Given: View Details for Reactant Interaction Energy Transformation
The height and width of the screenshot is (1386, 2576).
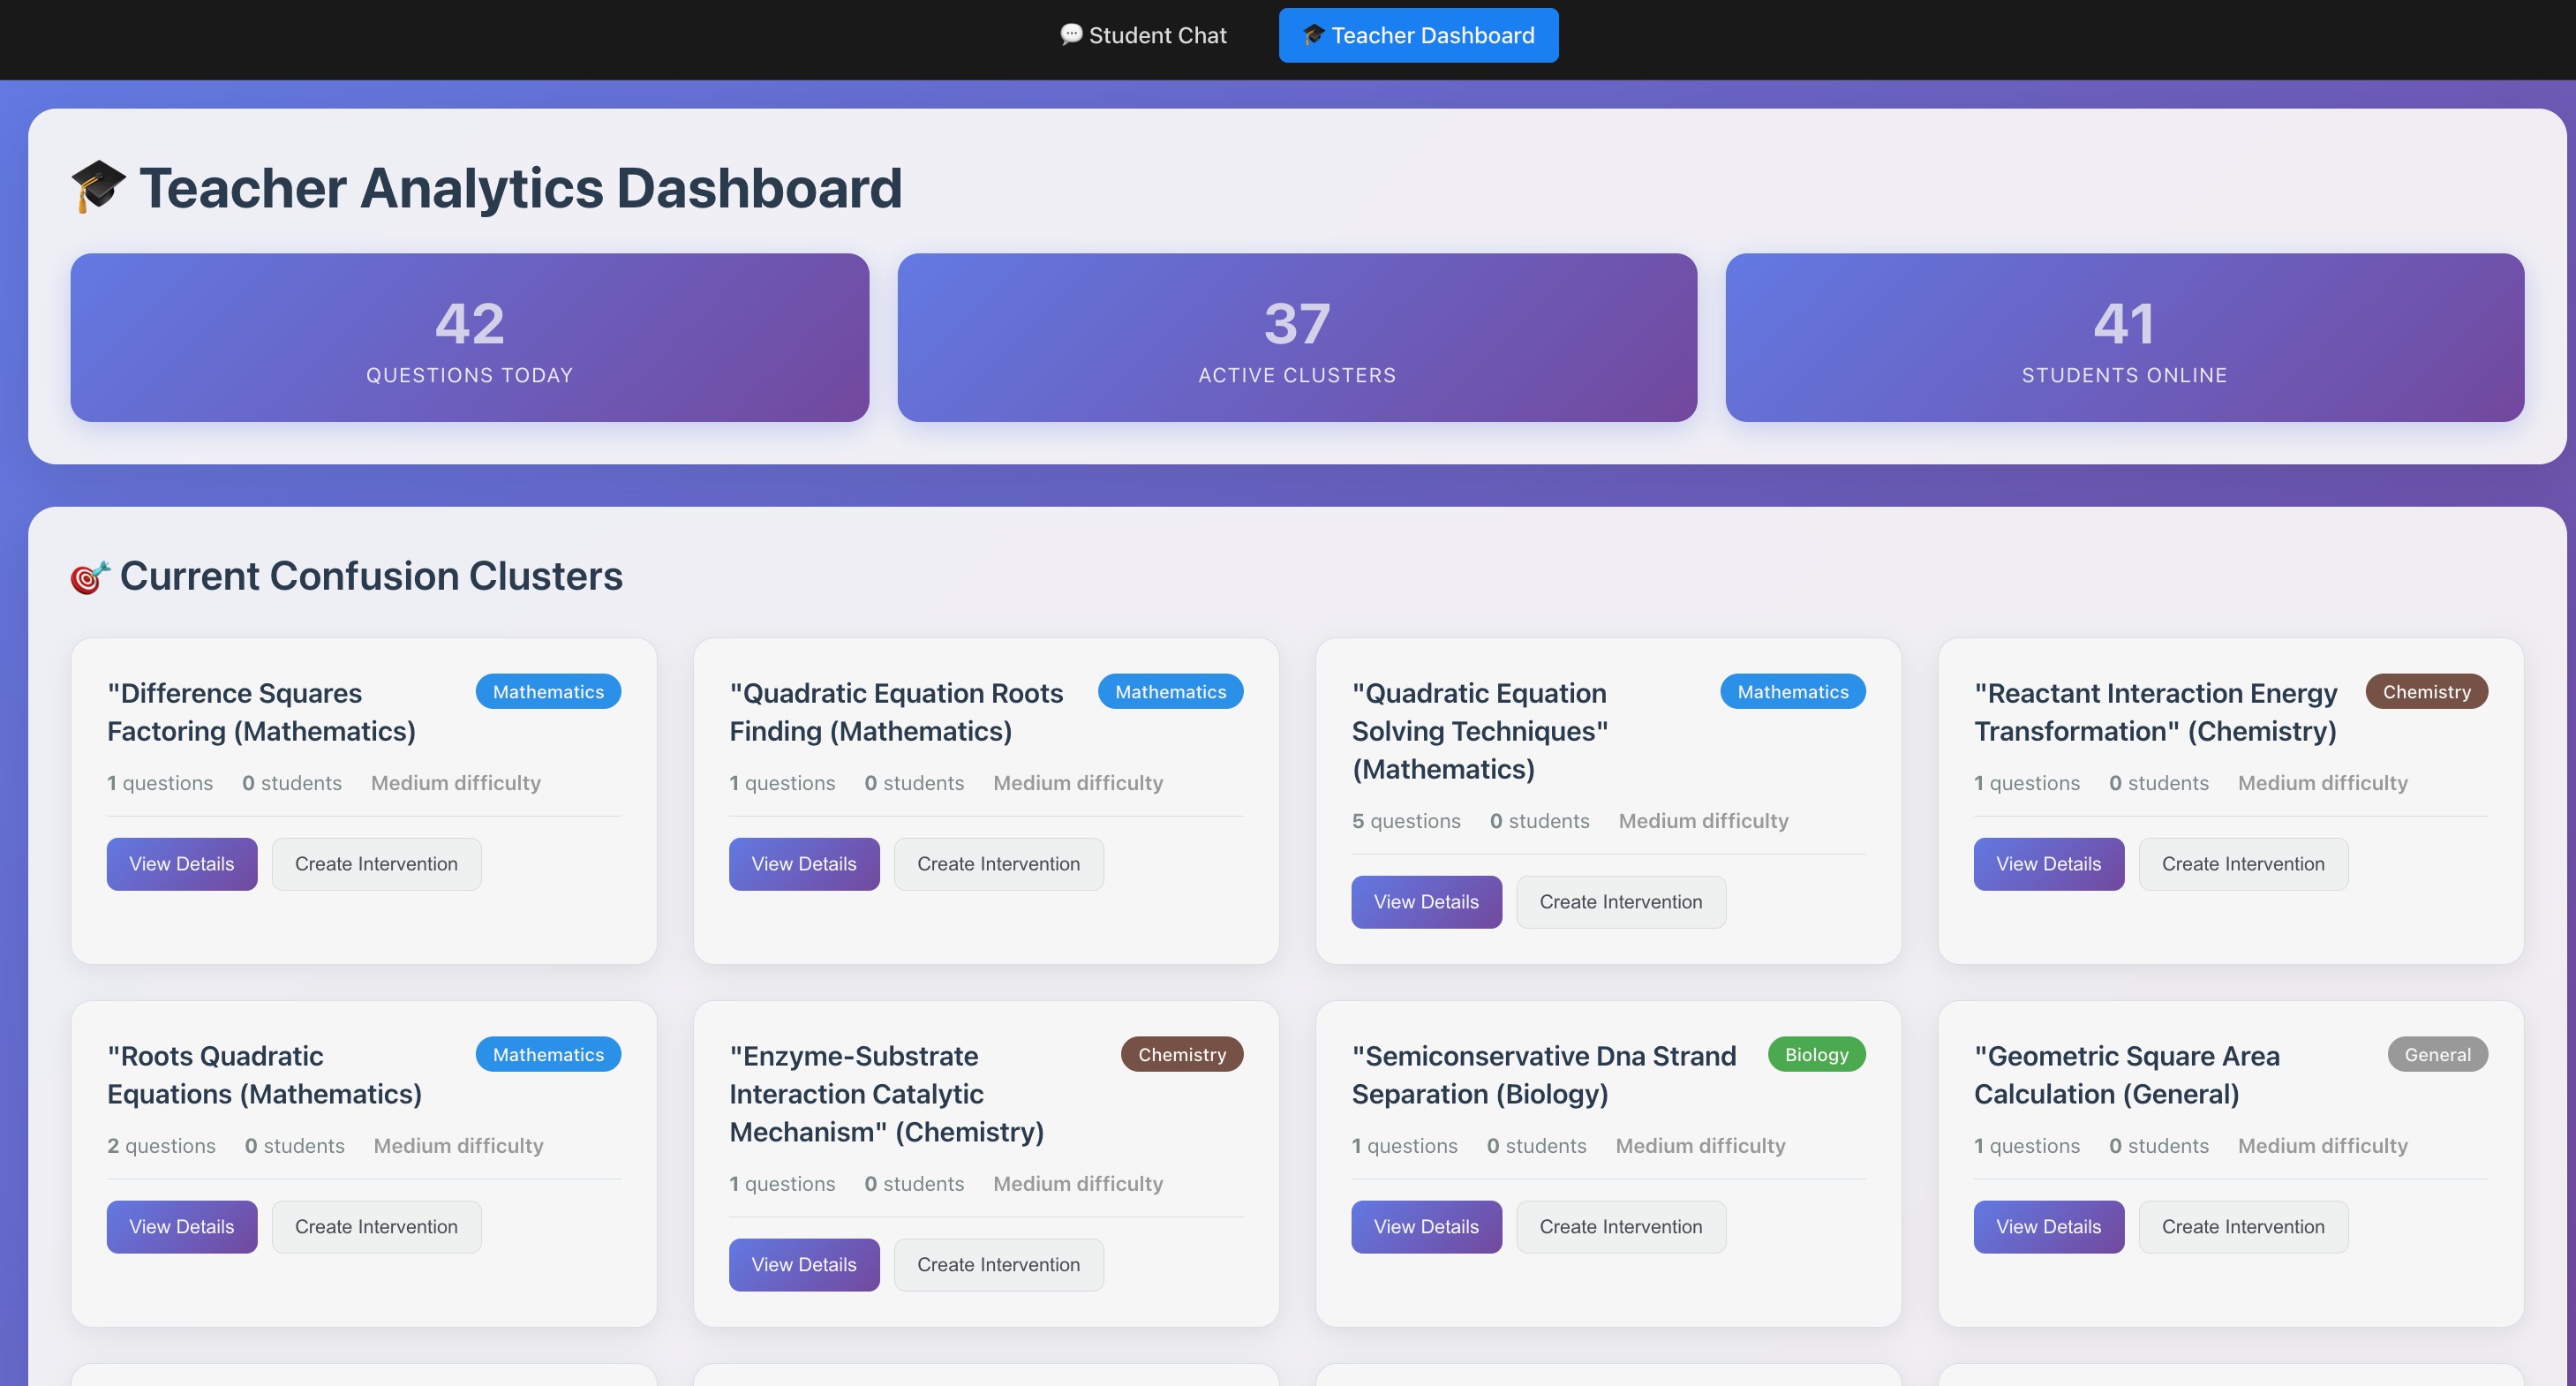Looking at the screenshot, I should pyautogui.click(x=2048, y=864).
